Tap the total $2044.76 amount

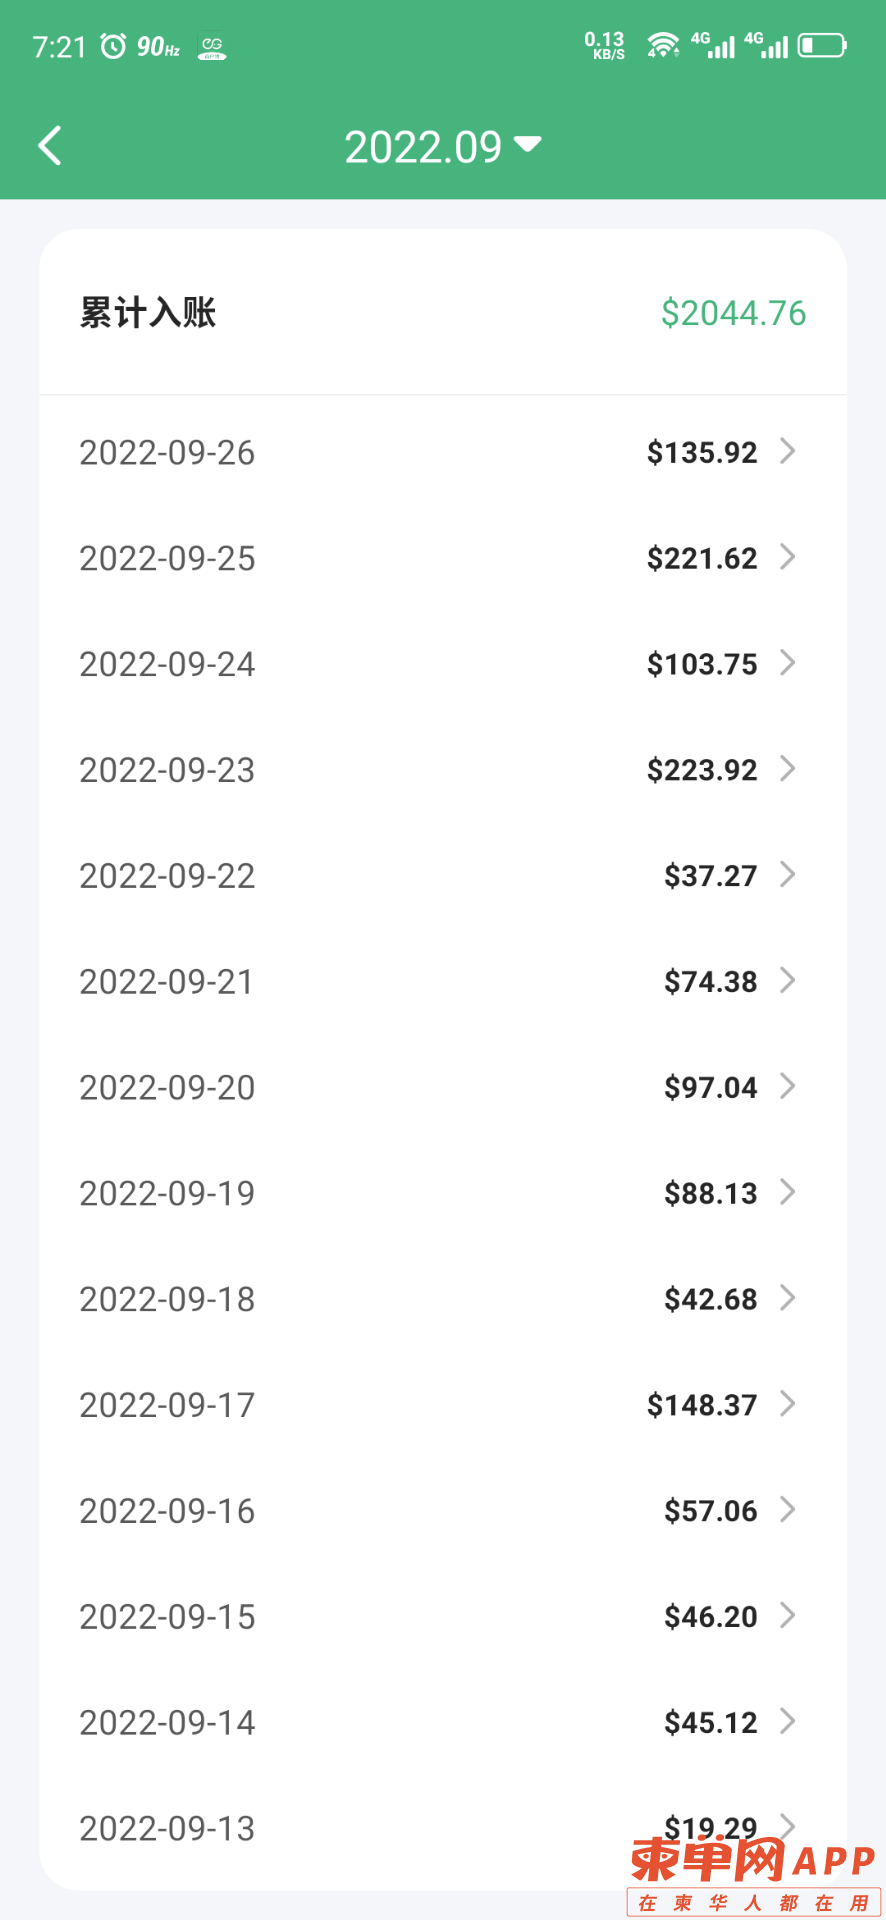733,313
